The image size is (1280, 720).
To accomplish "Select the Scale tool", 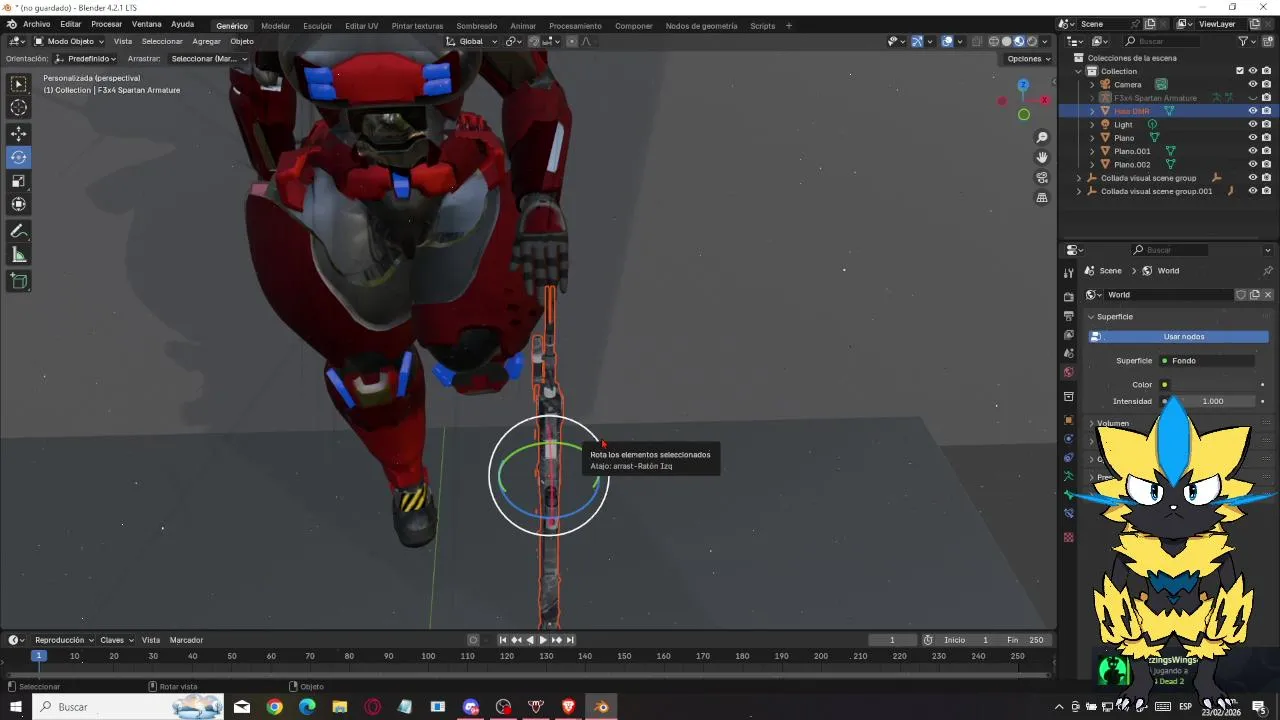I will (x=19, y=181).
